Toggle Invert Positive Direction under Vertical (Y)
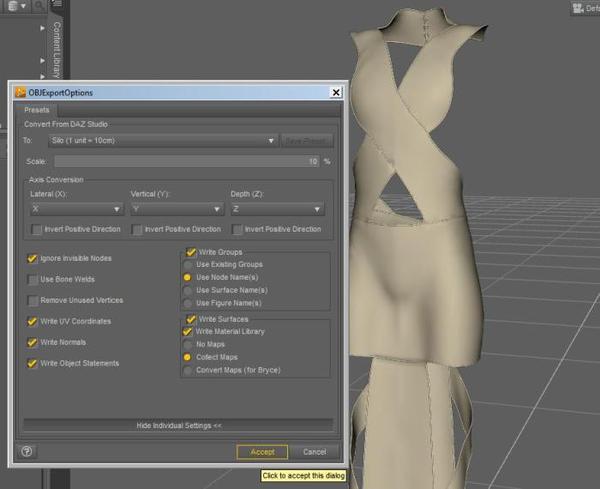The image size is (600, 489). (137, 229)
